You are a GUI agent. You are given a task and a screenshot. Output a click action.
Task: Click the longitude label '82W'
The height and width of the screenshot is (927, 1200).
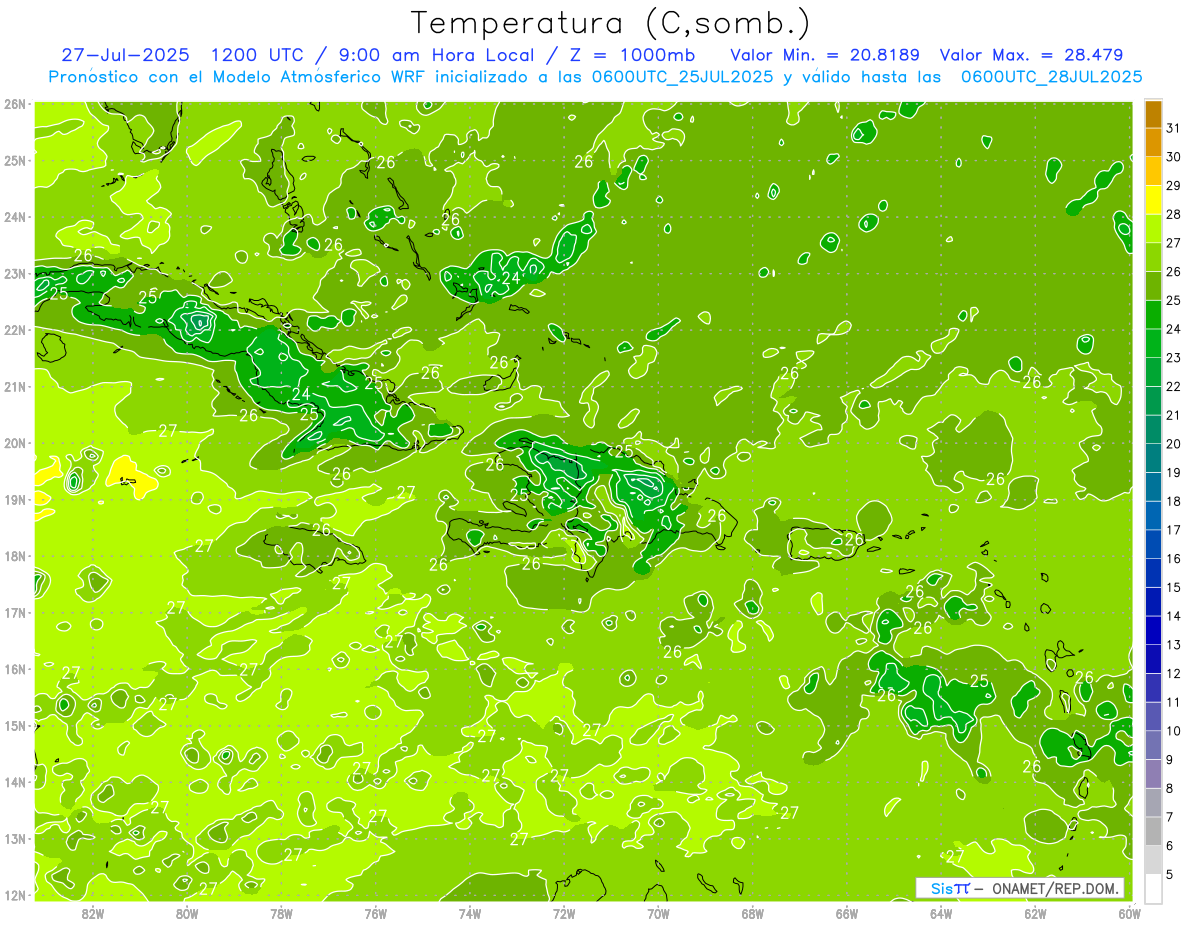(x=92, y=913)
